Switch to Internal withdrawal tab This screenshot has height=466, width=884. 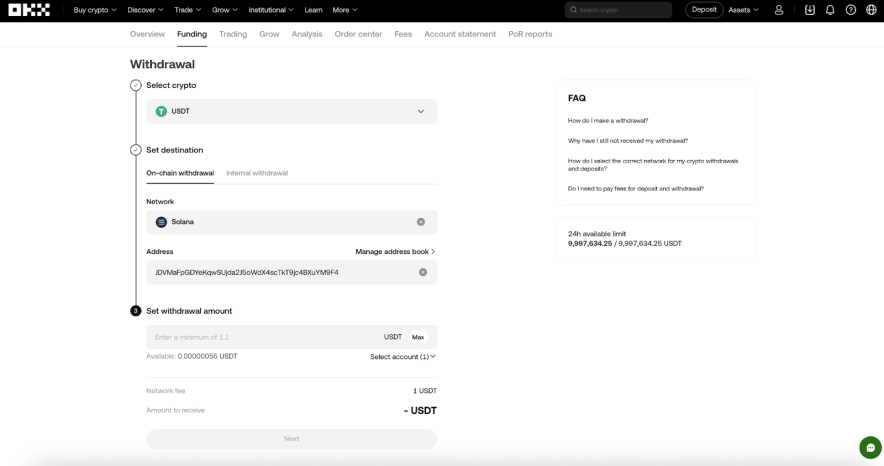pos(257,173)
